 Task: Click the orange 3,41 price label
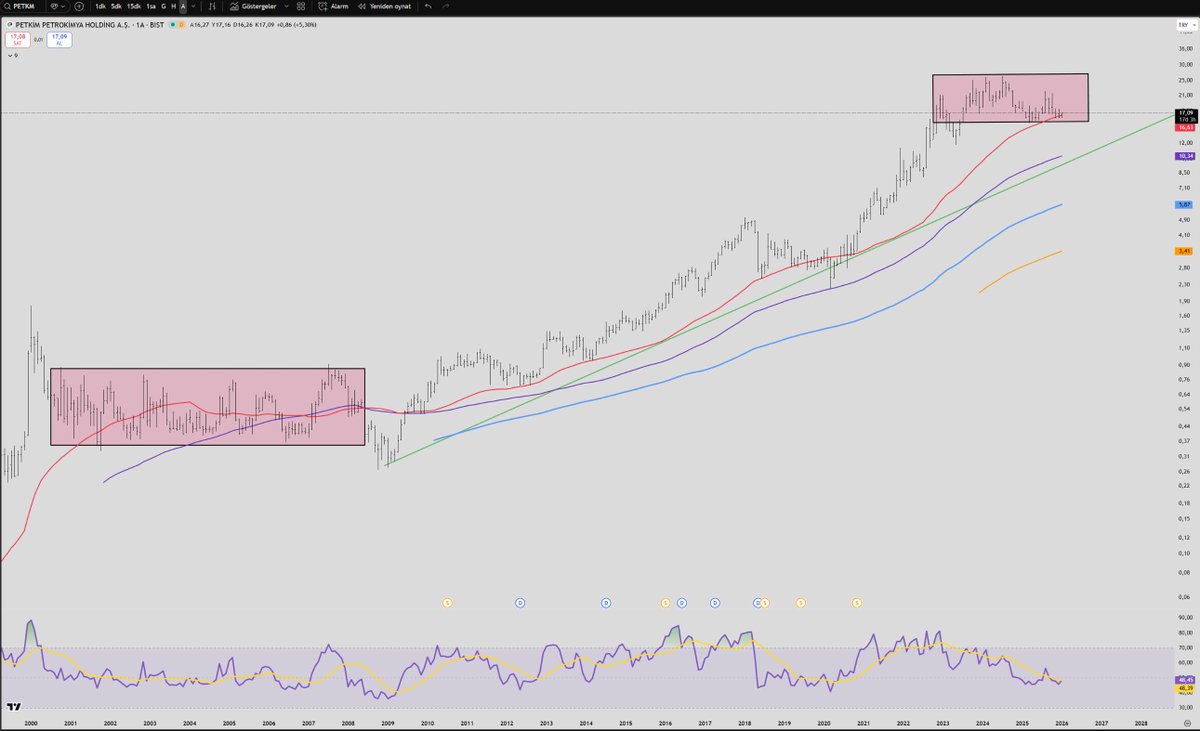coord(1186,251)
